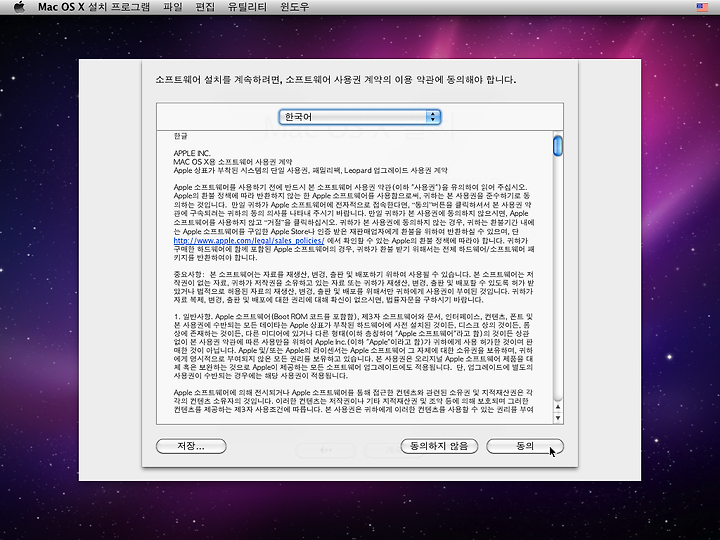
Task: Open the 편집 menu
Action: (x=205, y=7)
